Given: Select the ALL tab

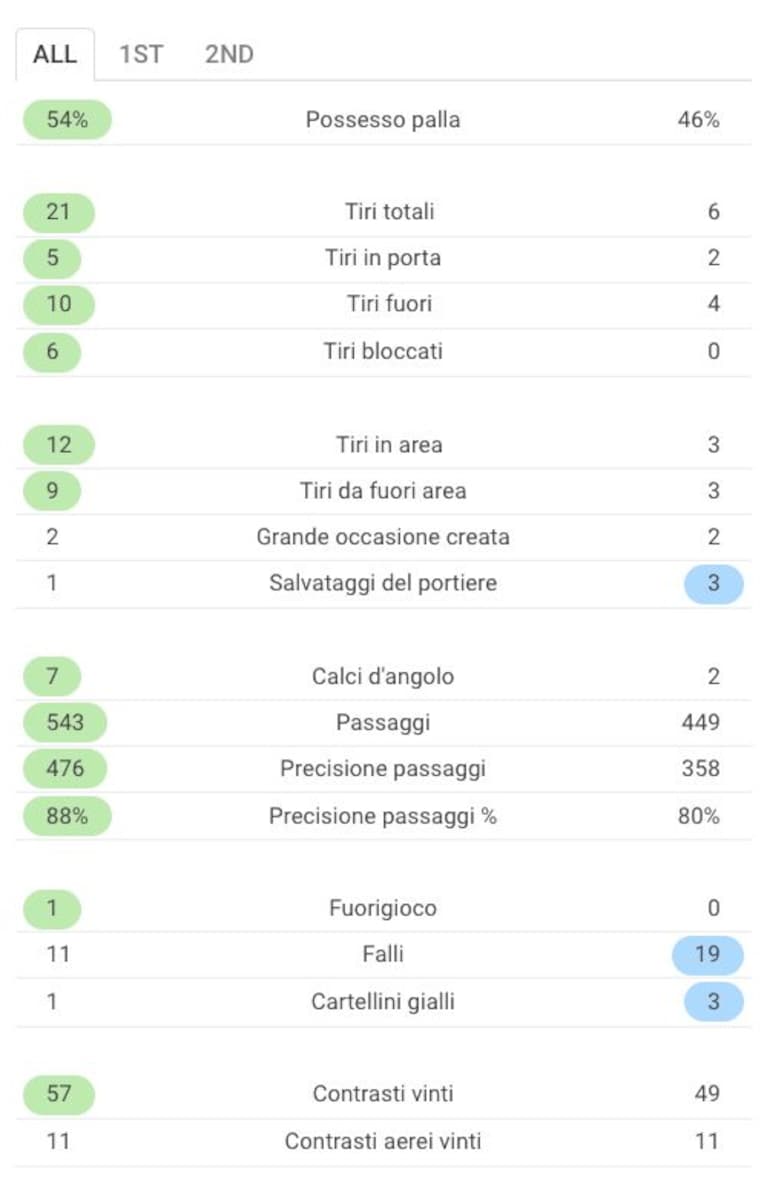Looking at the screenshot, I should 55,54.
